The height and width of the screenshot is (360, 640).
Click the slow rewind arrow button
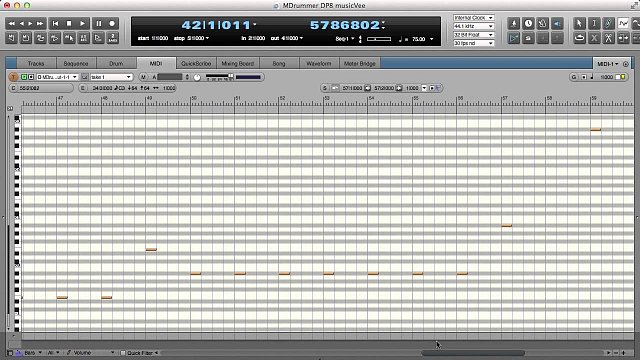tap(22, 24)
